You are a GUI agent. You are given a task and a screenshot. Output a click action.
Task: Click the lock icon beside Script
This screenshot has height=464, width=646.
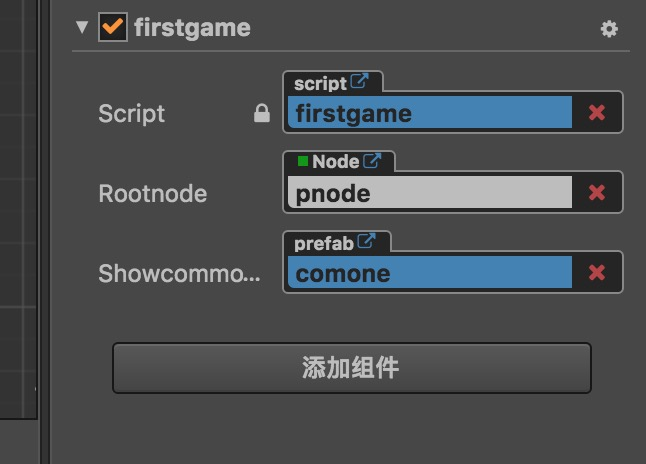click(x=262, y=114)
